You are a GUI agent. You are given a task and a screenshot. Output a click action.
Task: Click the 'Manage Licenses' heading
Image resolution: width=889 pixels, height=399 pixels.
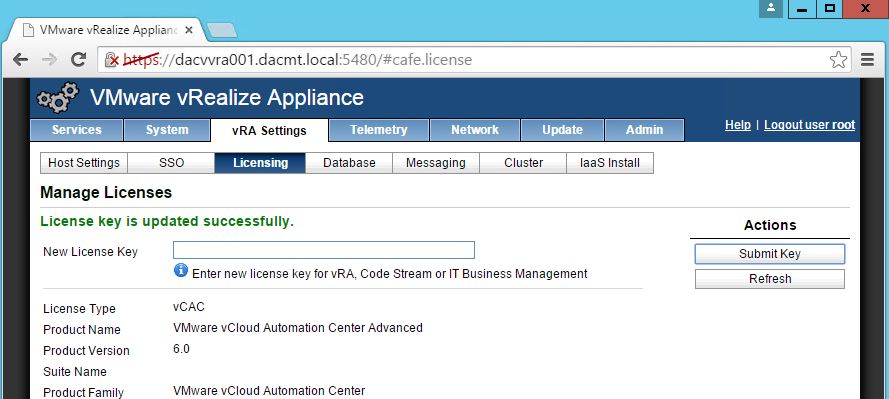(106, 193)
